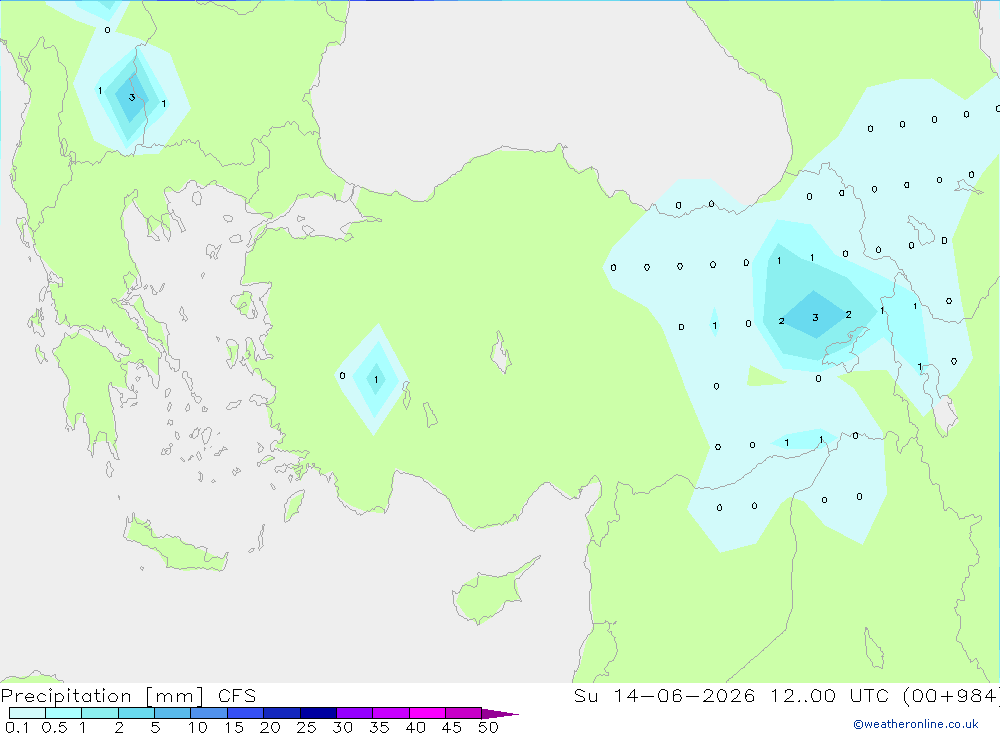Click the '20' legend label
The image size is (1000, 733).
270,727
